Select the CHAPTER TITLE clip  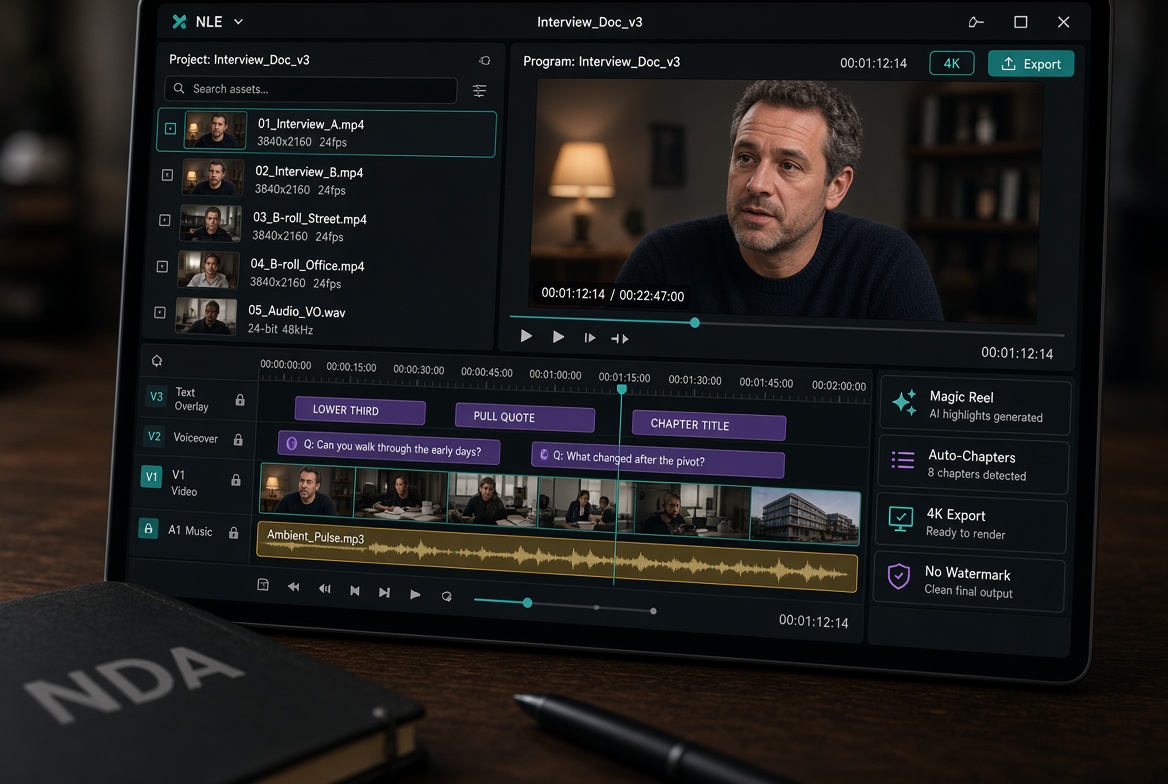[708, 425]
